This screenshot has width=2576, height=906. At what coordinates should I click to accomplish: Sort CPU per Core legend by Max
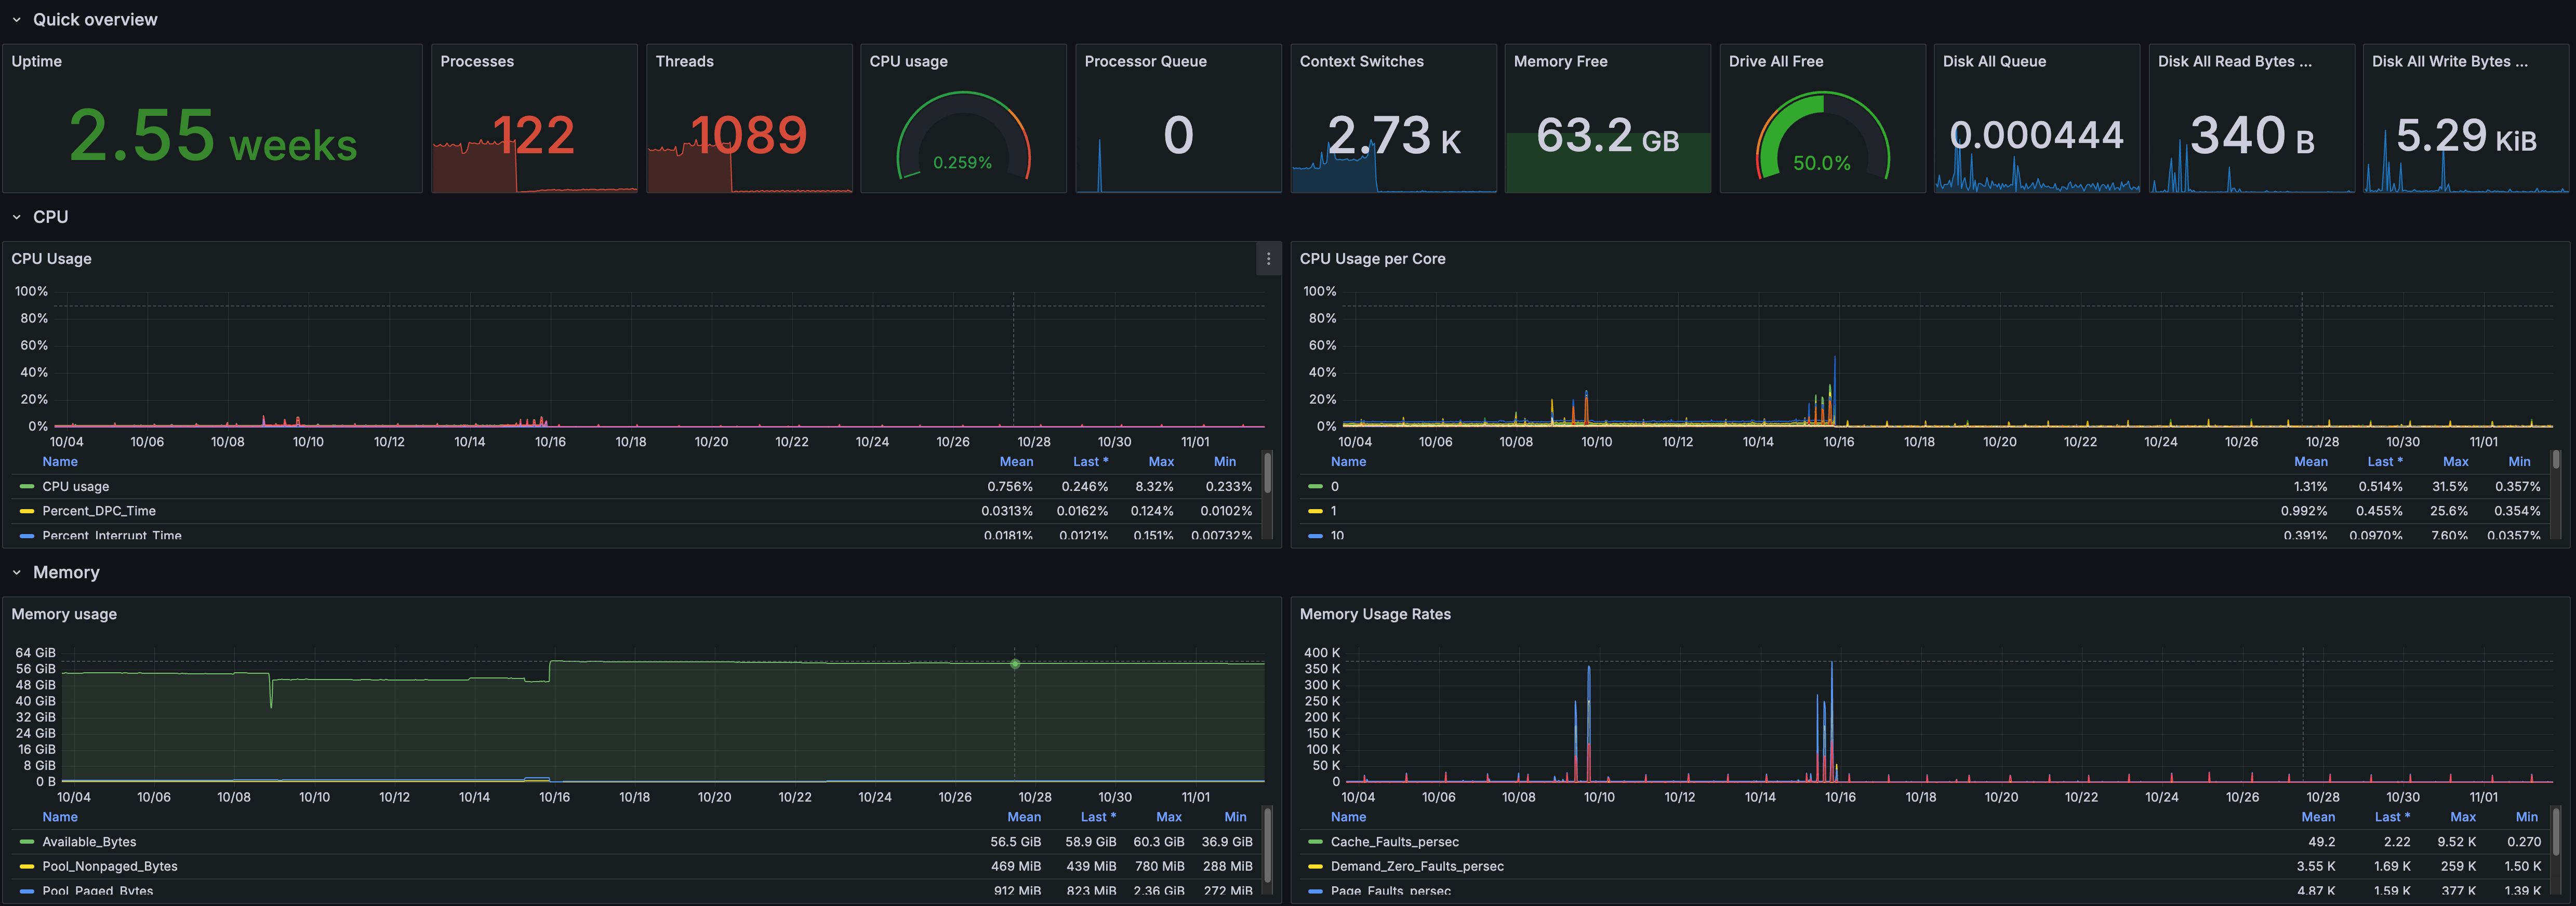(x=2455, y=462)
